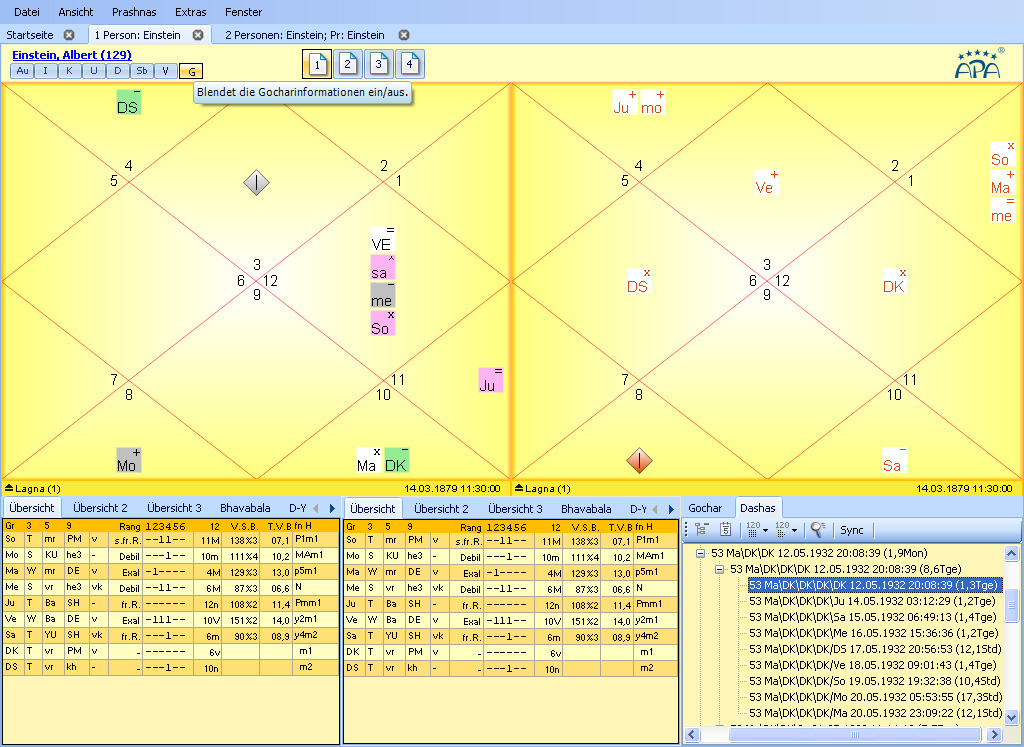Image resolution: width=1024 pixels, height=747 pixels.
Task: Click the pink So marker in the chart
Action: click(x=383, y=323)
